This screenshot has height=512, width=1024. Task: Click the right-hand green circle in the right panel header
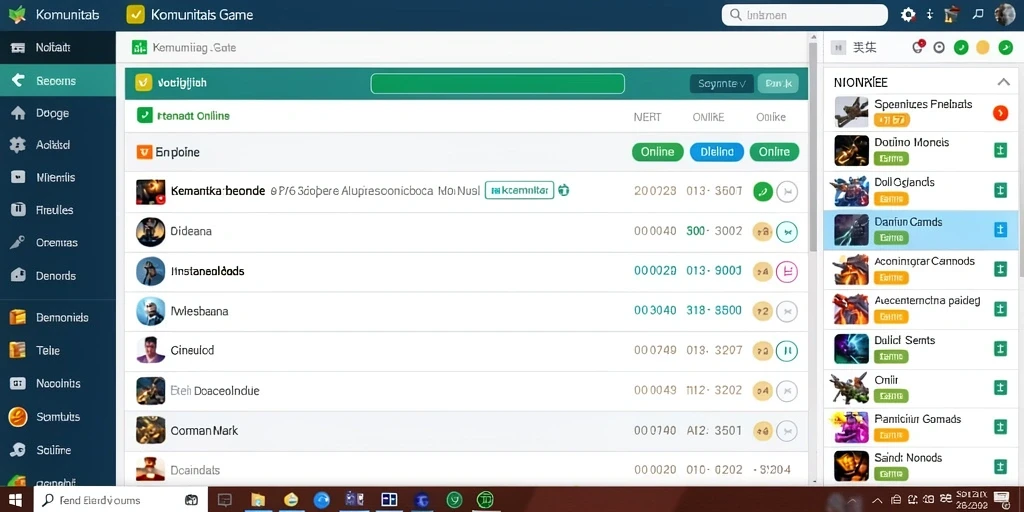1005,48
